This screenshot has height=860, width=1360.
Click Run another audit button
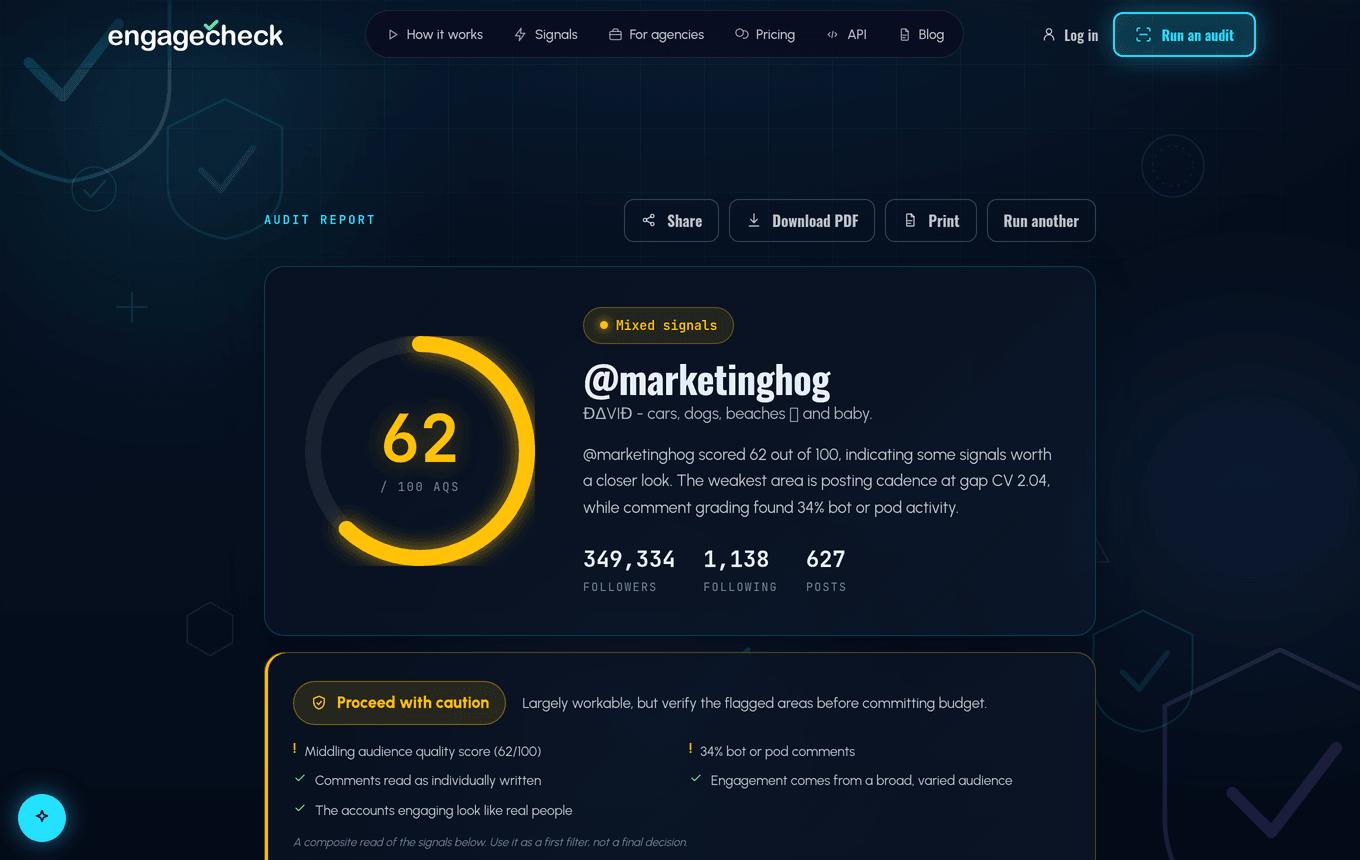1041,221
